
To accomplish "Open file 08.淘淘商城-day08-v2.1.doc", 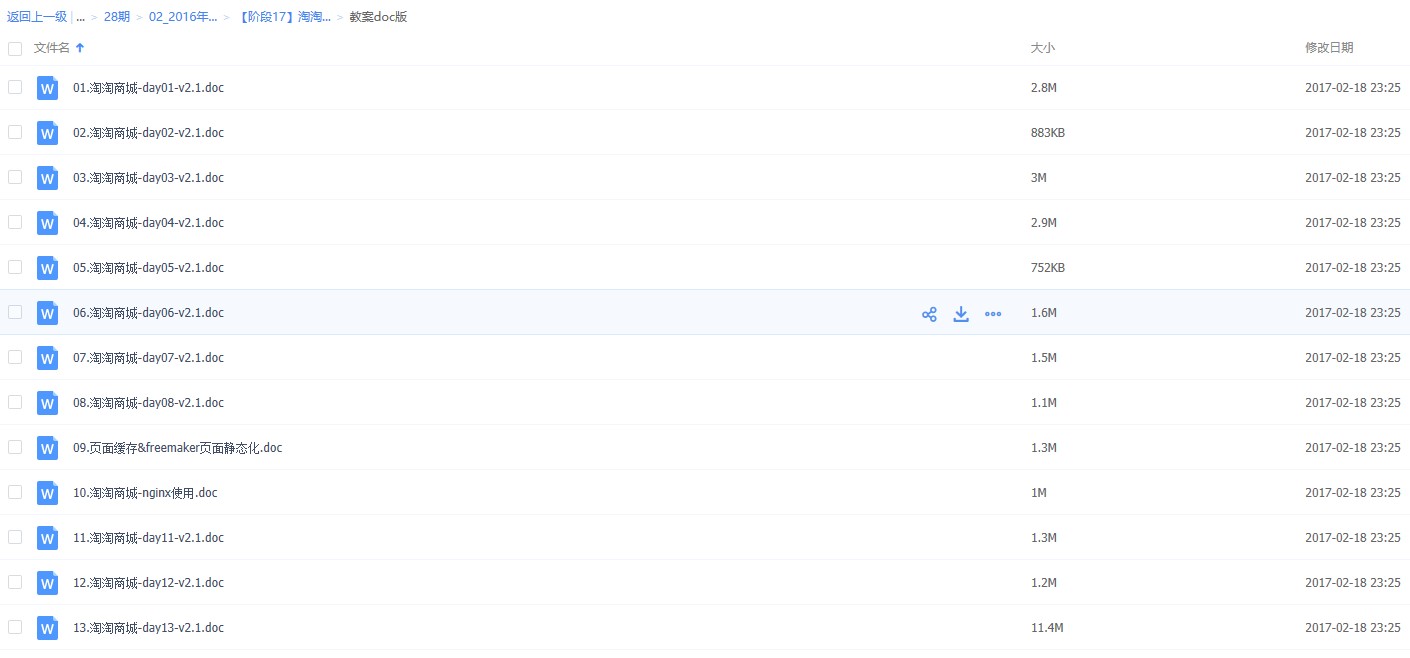I will [x=148, y=403].
